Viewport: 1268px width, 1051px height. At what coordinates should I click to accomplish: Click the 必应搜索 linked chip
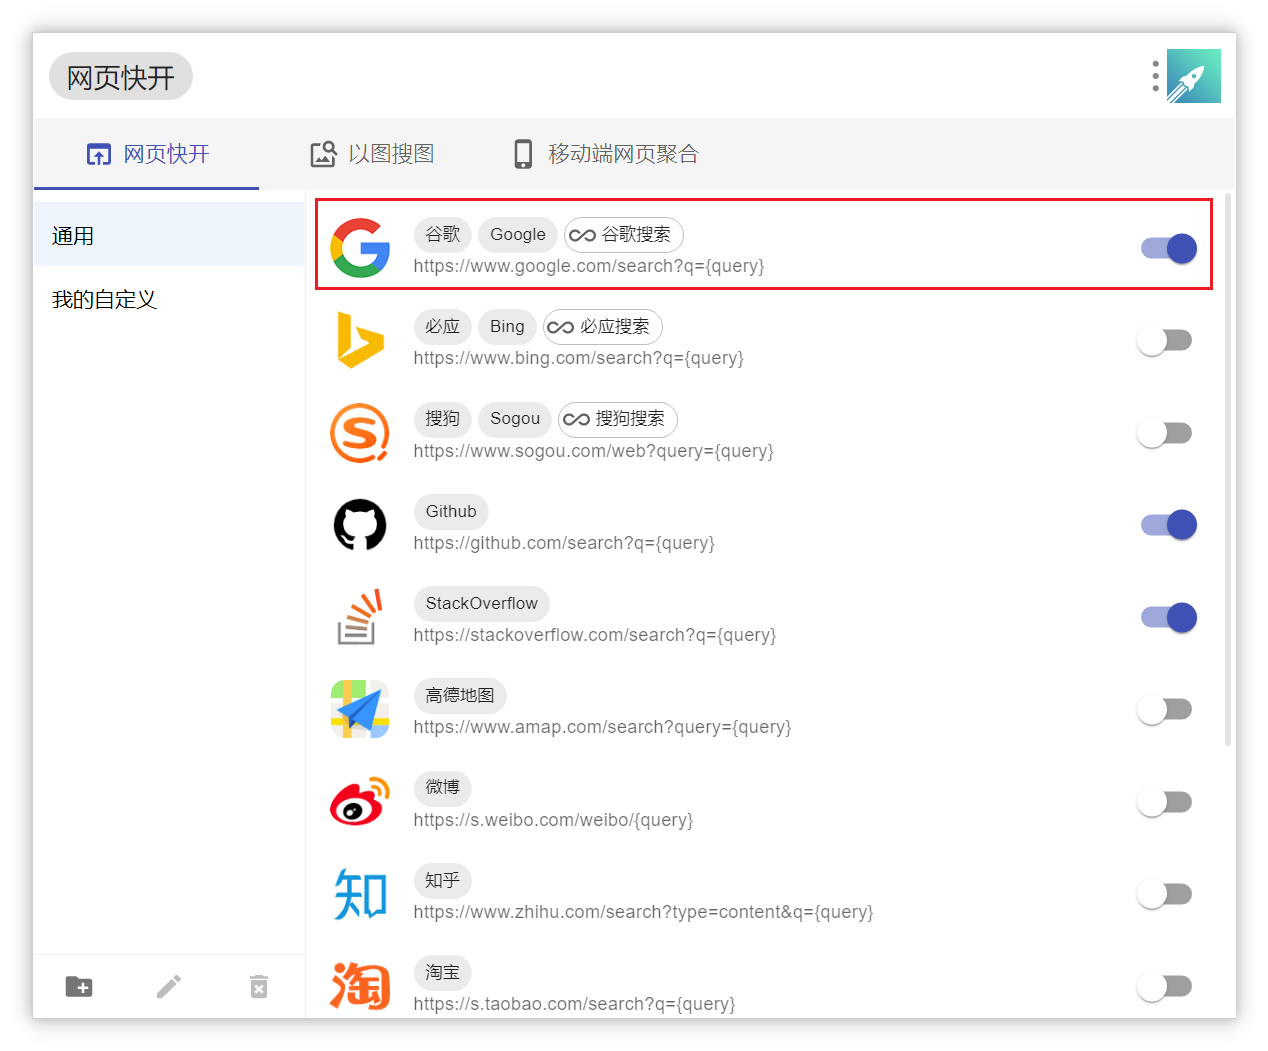pyautogui.click(x=603, y=327)
